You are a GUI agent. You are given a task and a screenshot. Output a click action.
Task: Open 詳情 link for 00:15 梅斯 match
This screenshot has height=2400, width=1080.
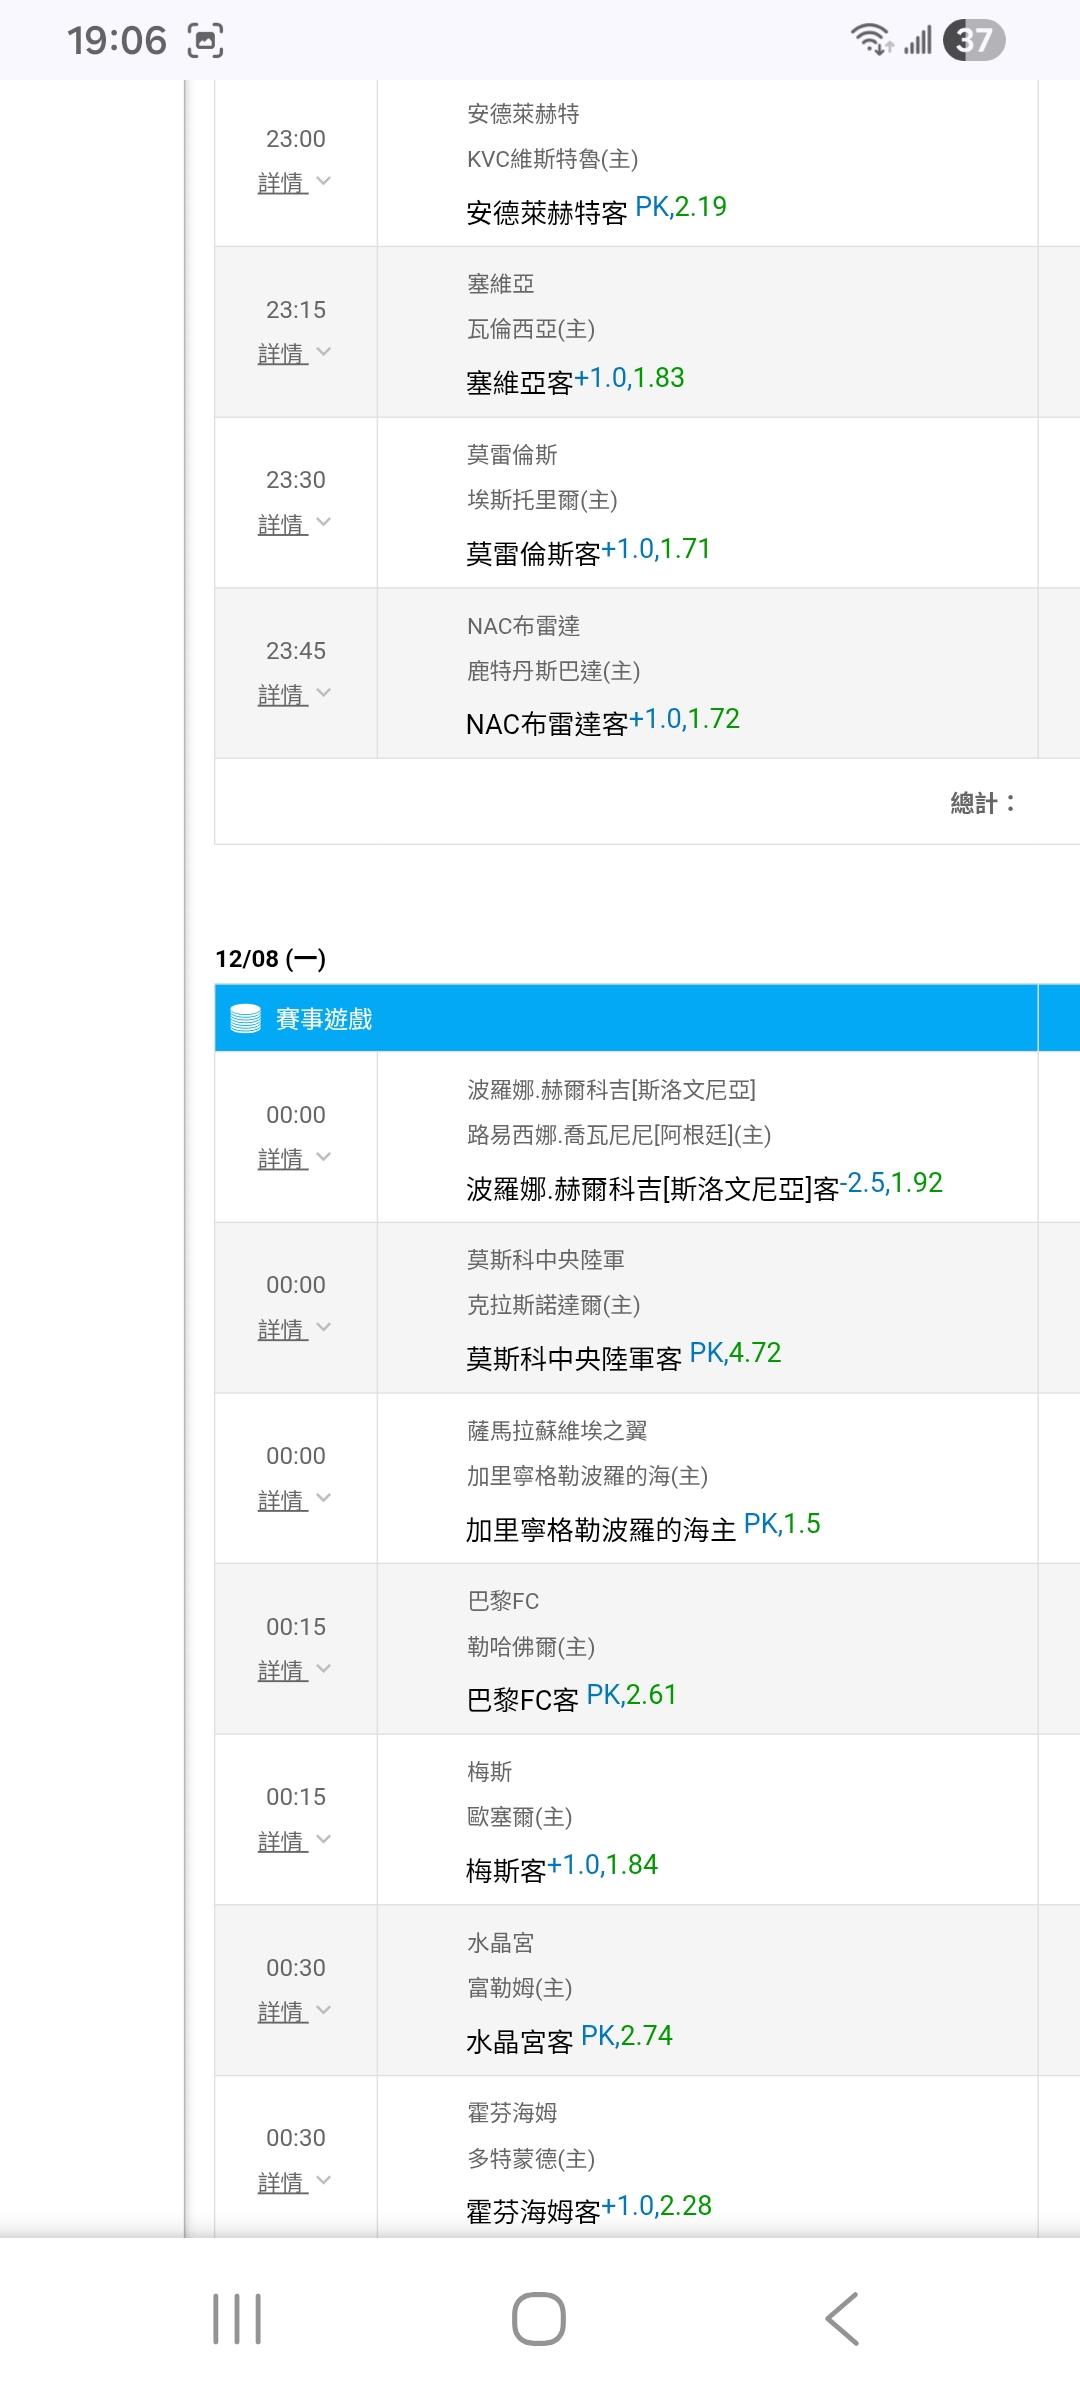(x=283, y=1841)
